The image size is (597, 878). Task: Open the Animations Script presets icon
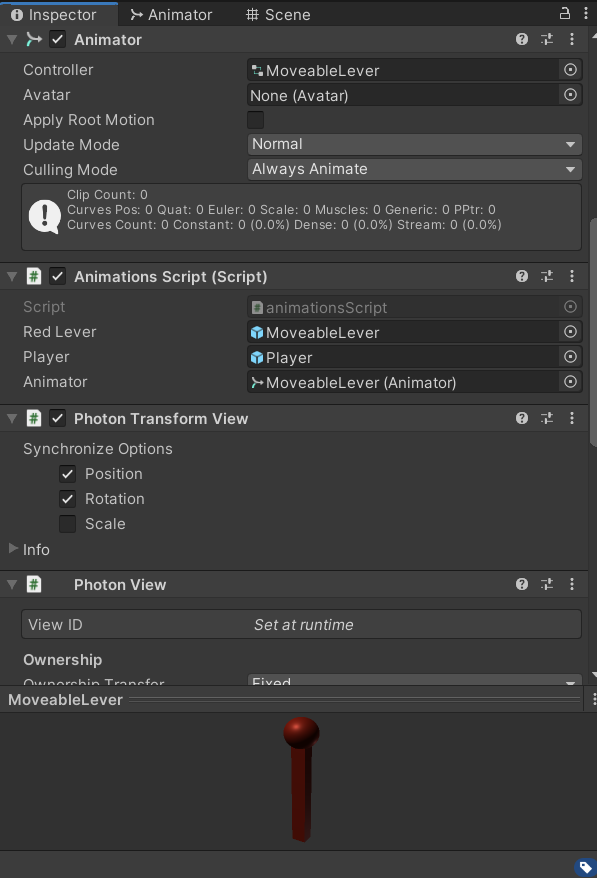546,276
